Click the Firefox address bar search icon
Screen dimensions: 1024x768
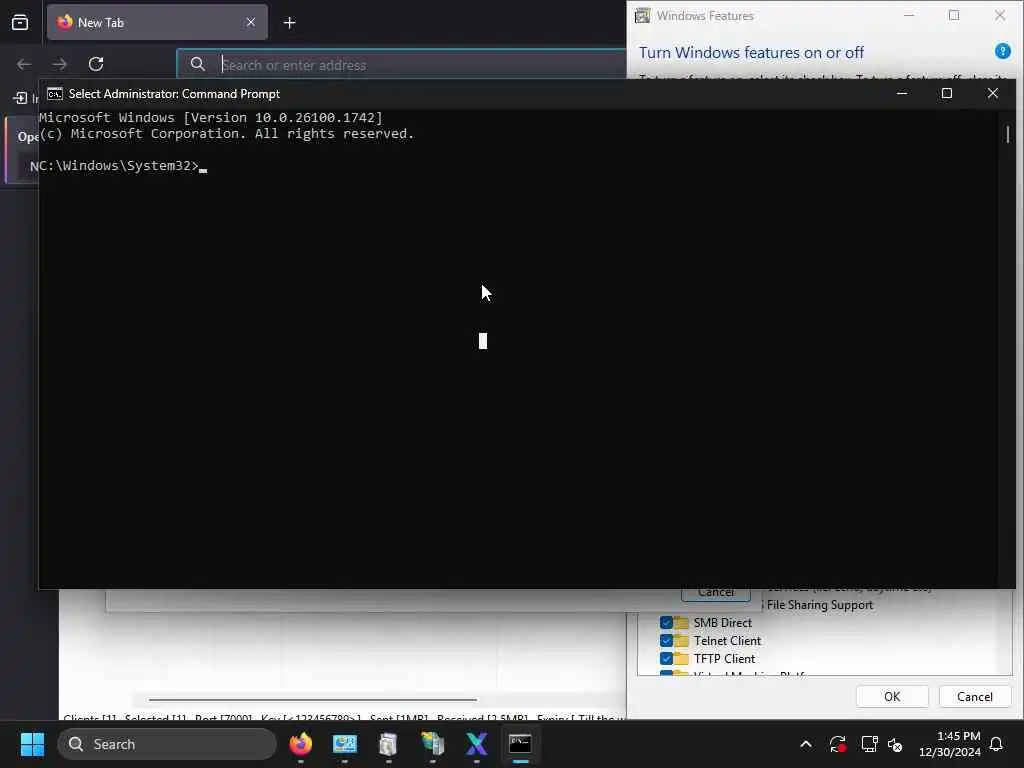click(198, 64)
